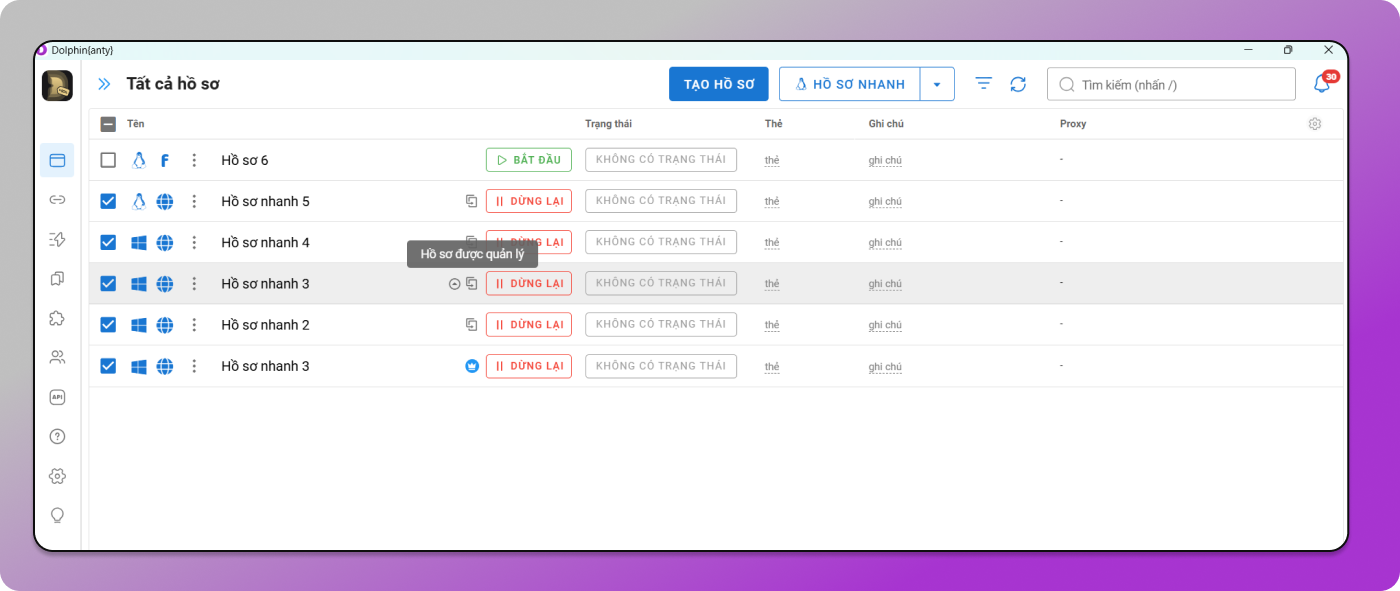The image size is (1400, 591).
Task: Expand the sidebar with double chevron
Action: pyautogui.click(x=104, y=84)
